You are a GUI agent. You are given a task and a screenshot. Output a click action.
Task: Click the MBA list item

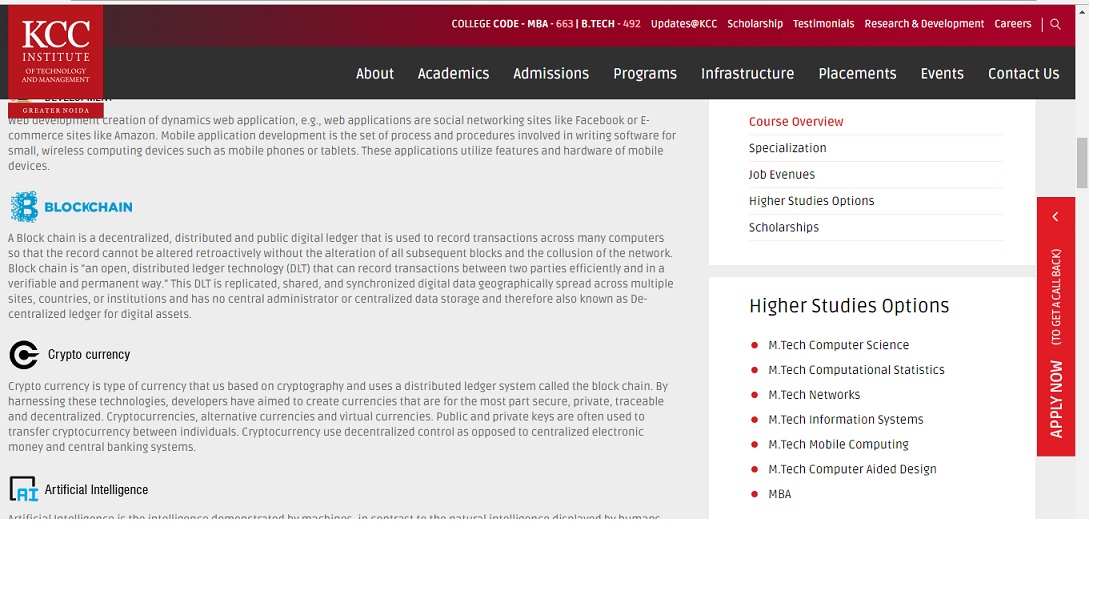click(x=779, y=494)
